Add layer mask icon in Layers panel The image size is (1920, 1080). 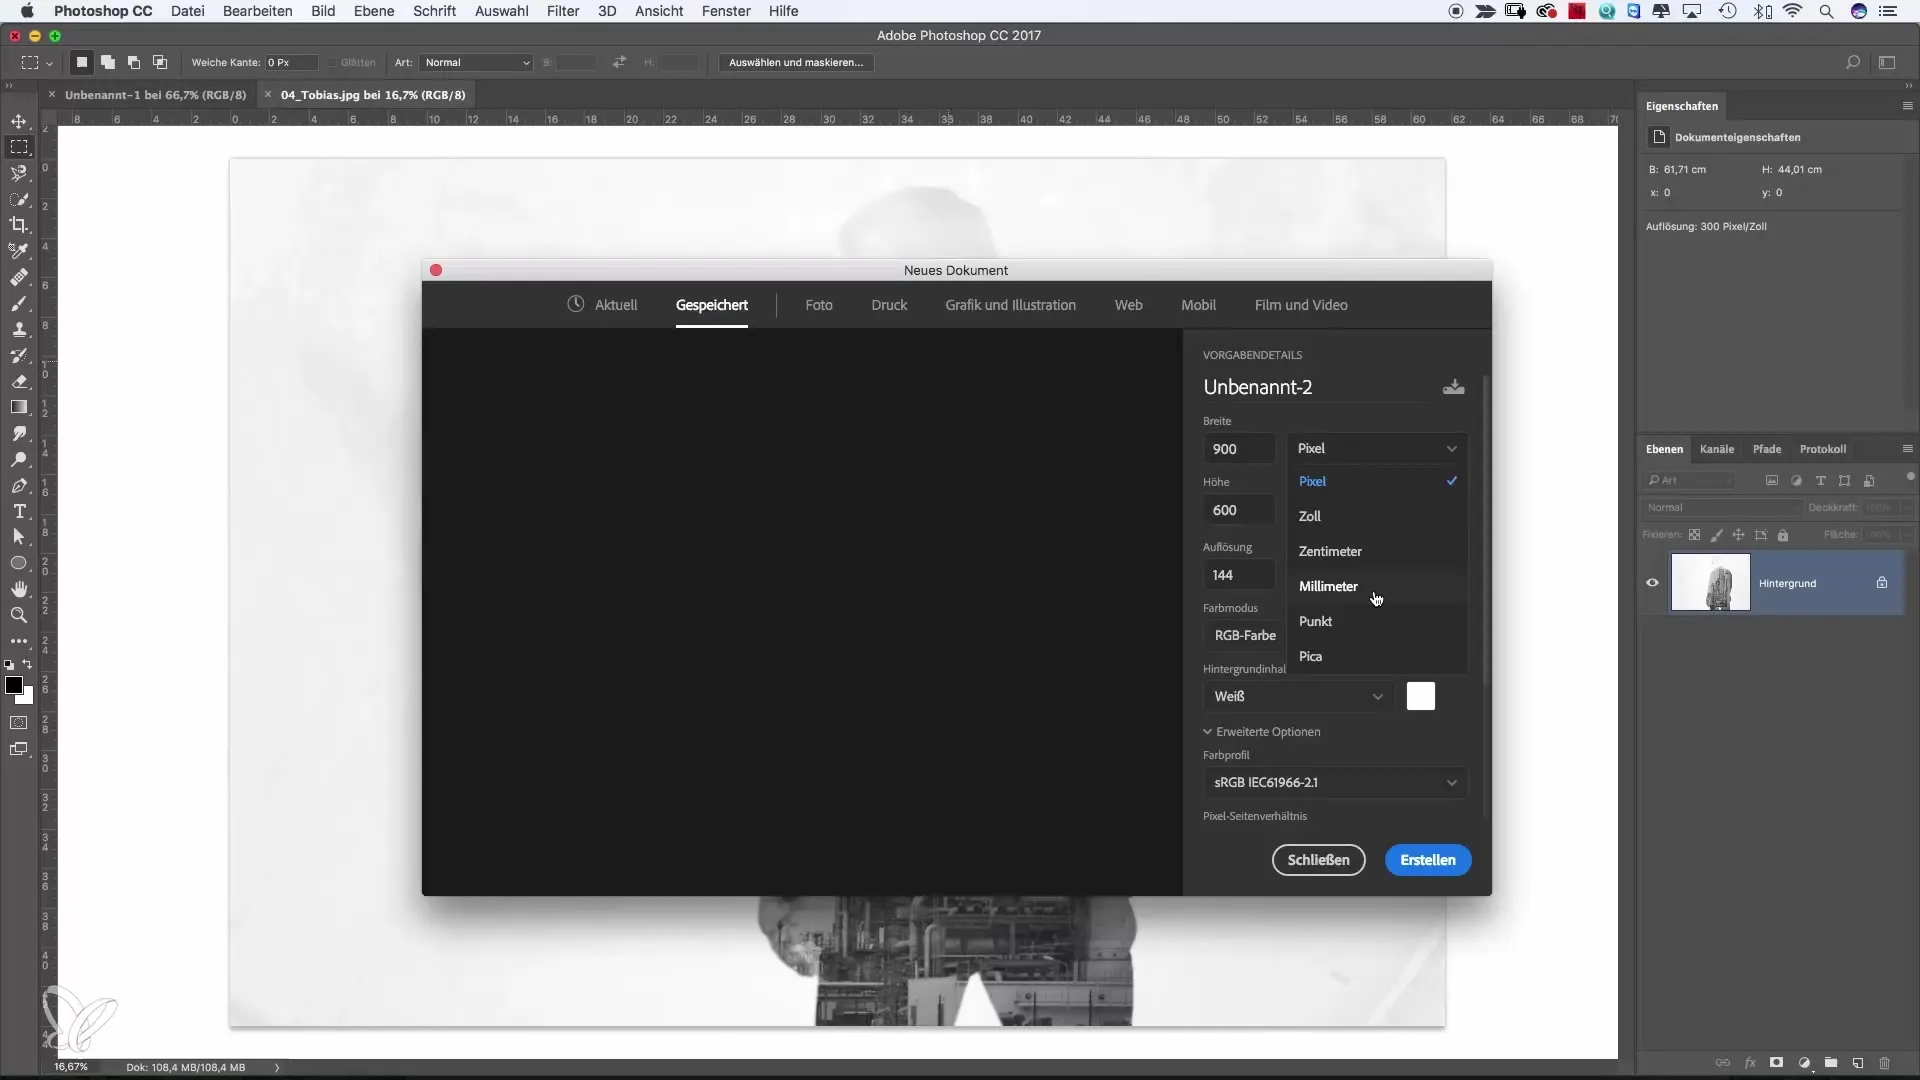(1777, 1063)
